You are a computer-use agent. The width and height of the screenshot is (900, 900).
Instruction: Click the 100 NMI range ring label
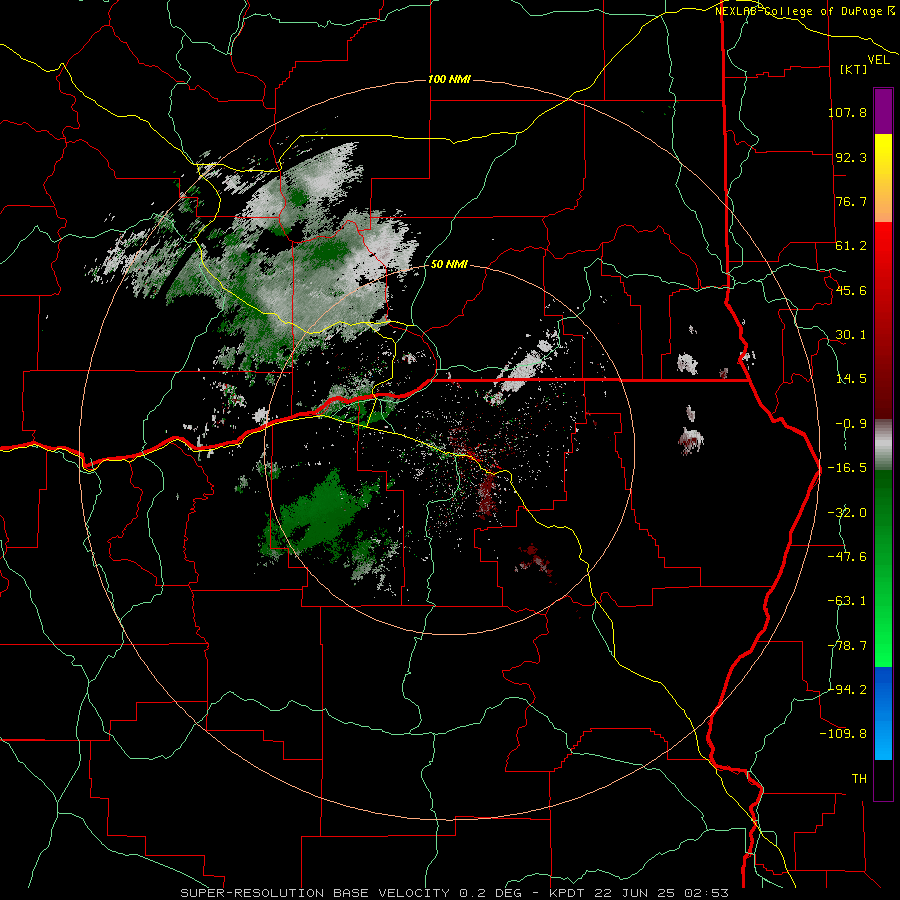(449, 79)
